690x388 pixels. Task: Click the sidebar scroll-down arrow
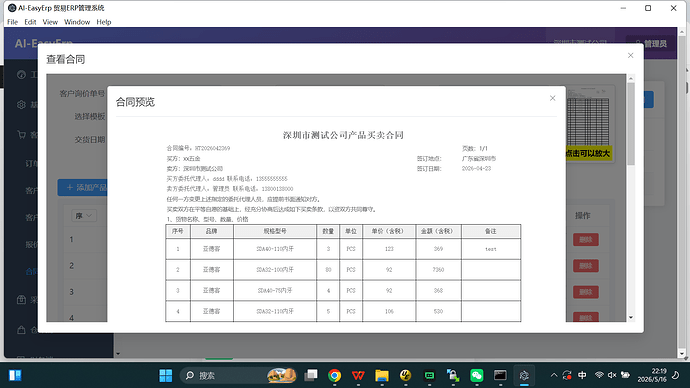(118, 354)
